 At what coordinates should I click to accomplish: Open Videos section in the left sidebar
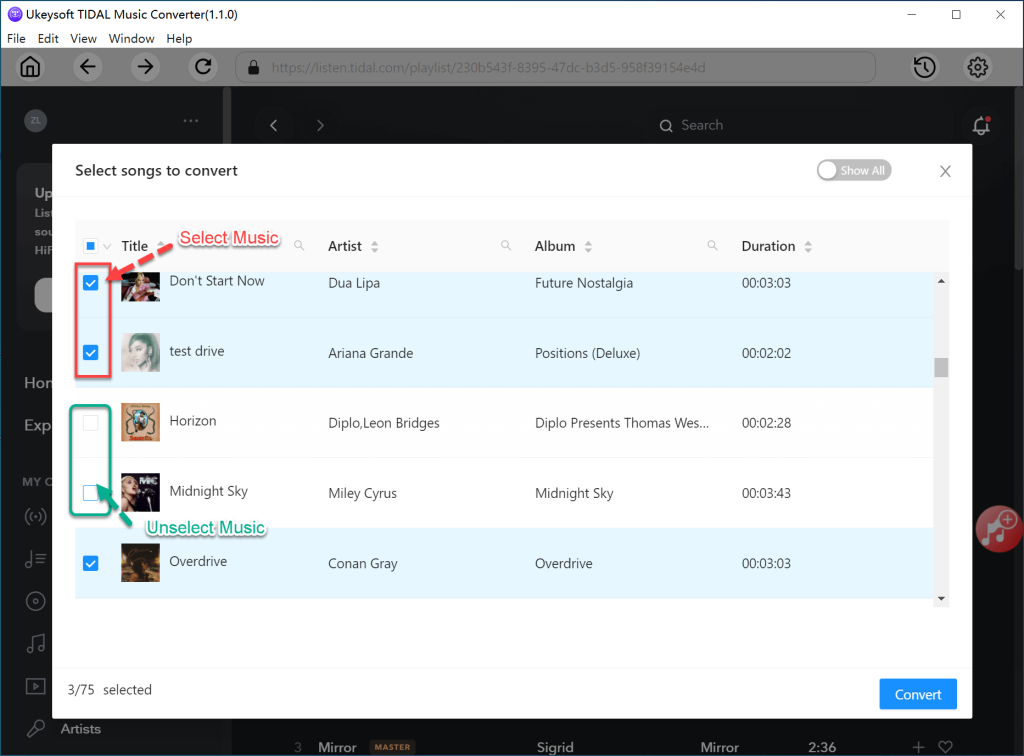pos(35,686)
